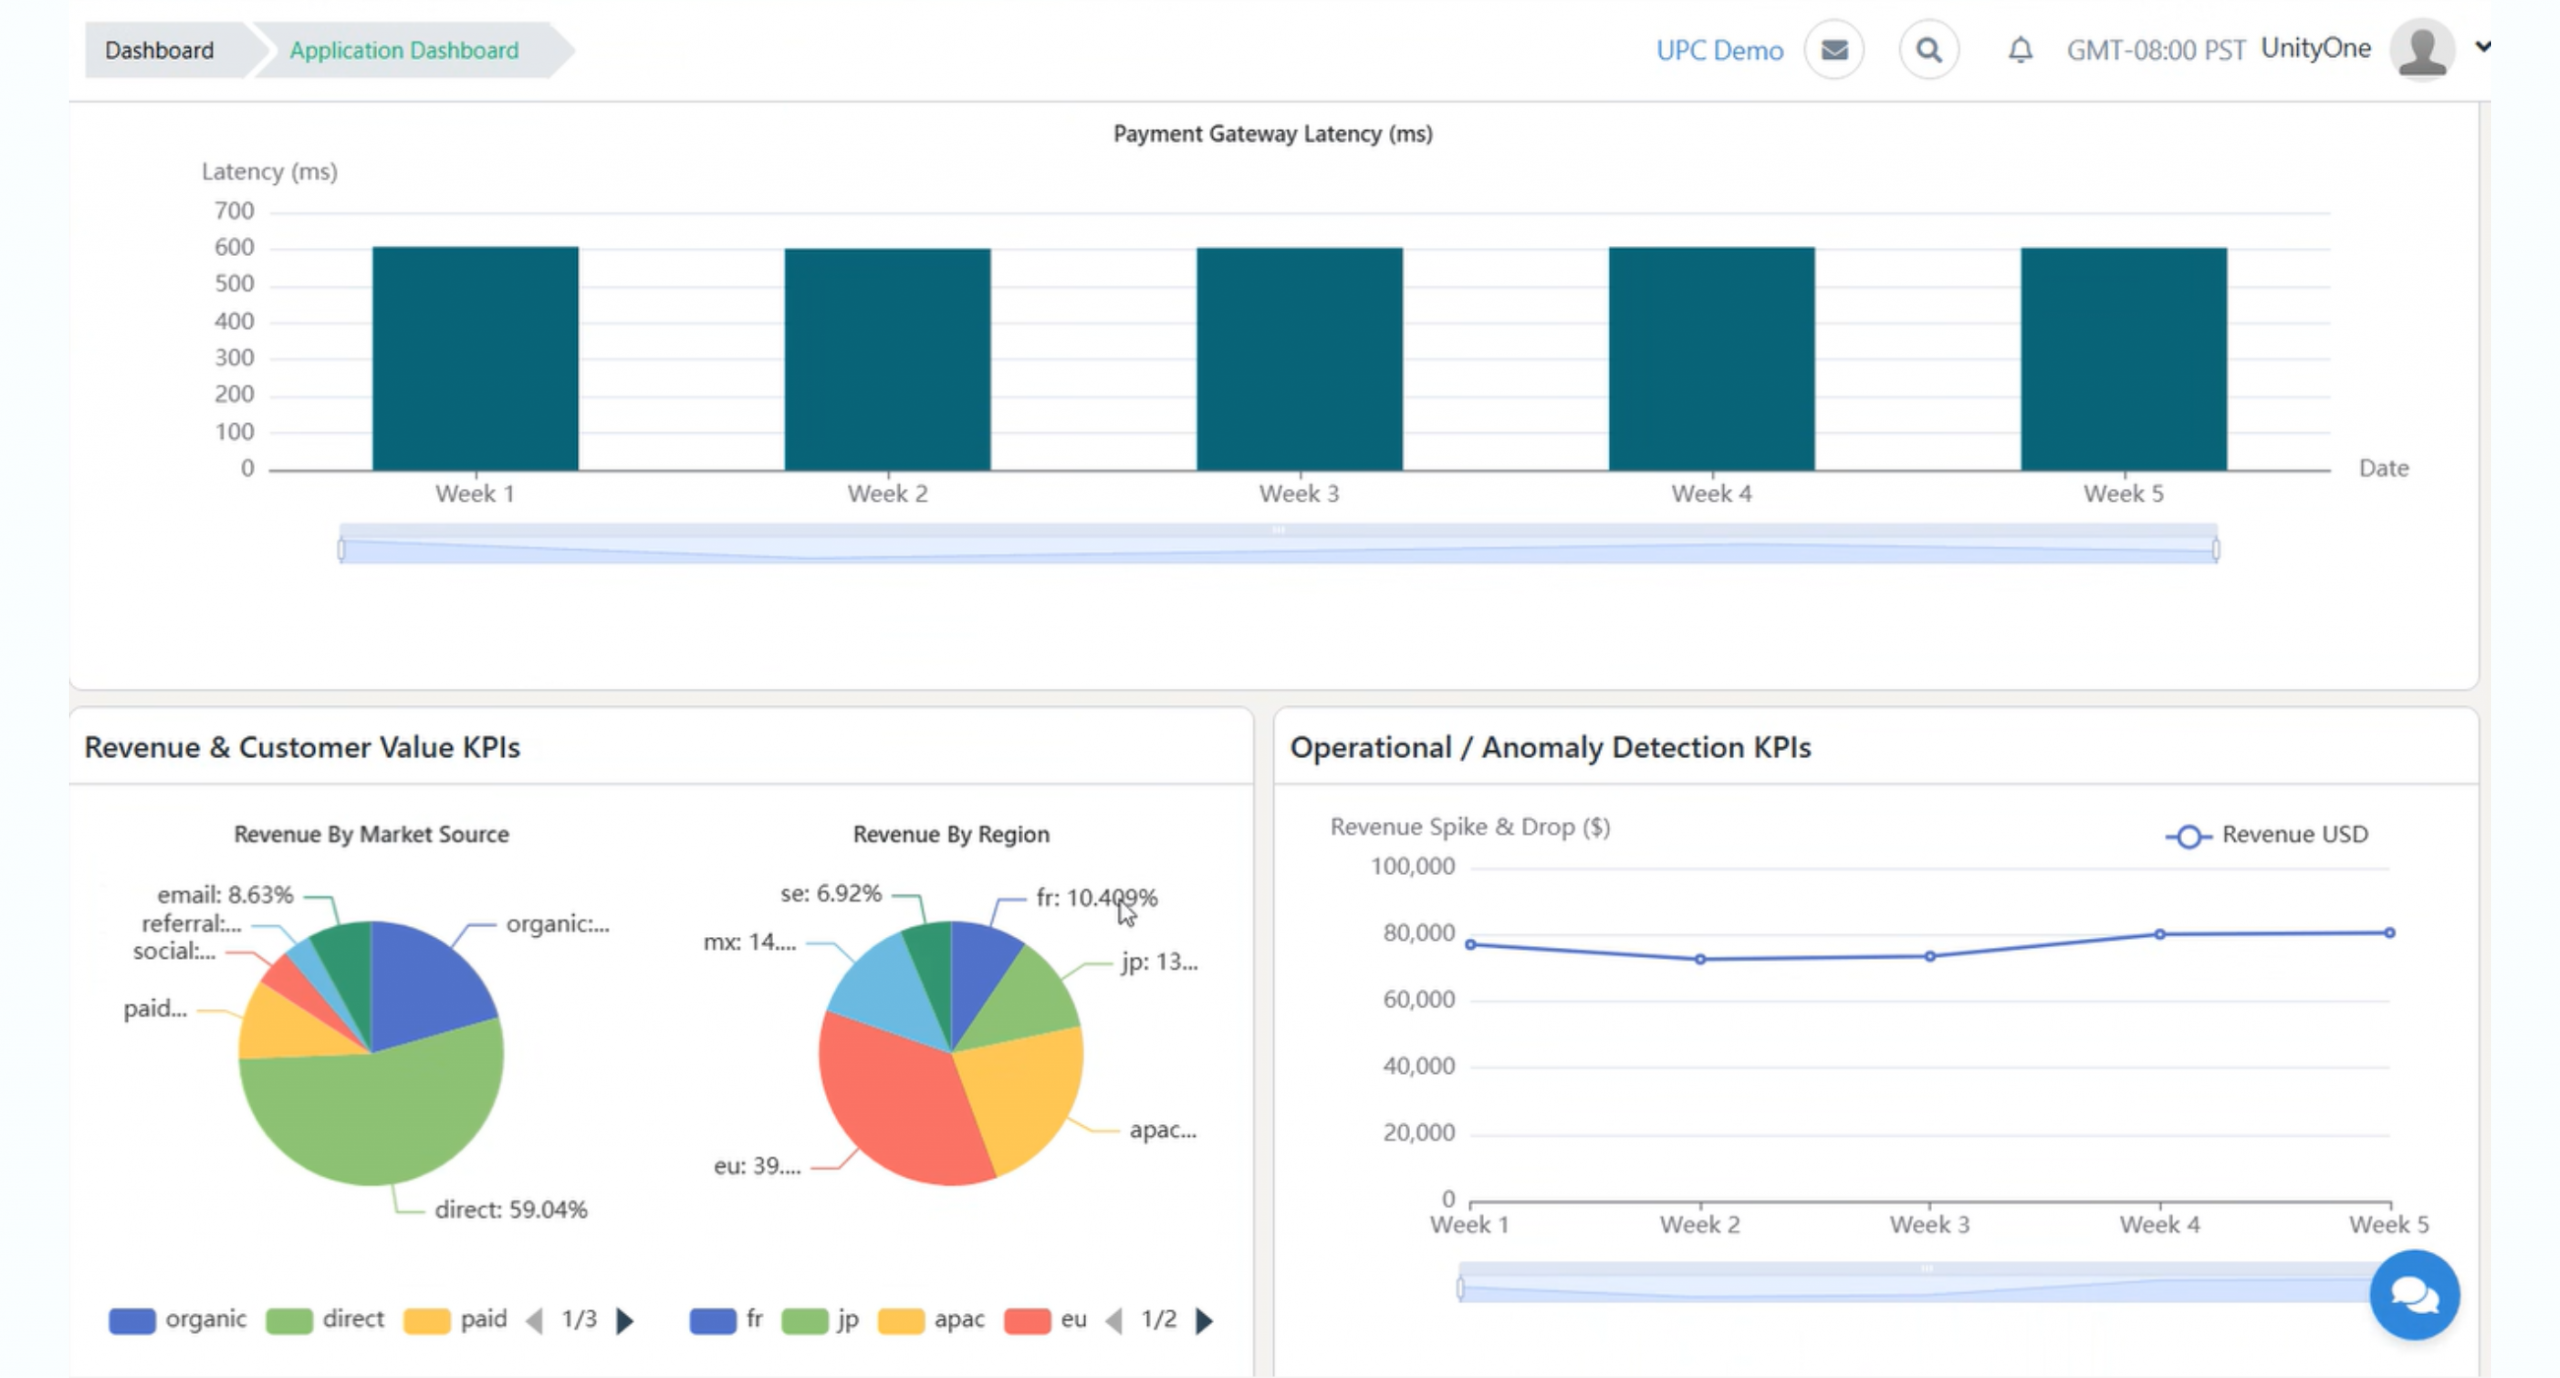Open the notifications bell icon
2560x1378 pixels.
coord(2020,50)
